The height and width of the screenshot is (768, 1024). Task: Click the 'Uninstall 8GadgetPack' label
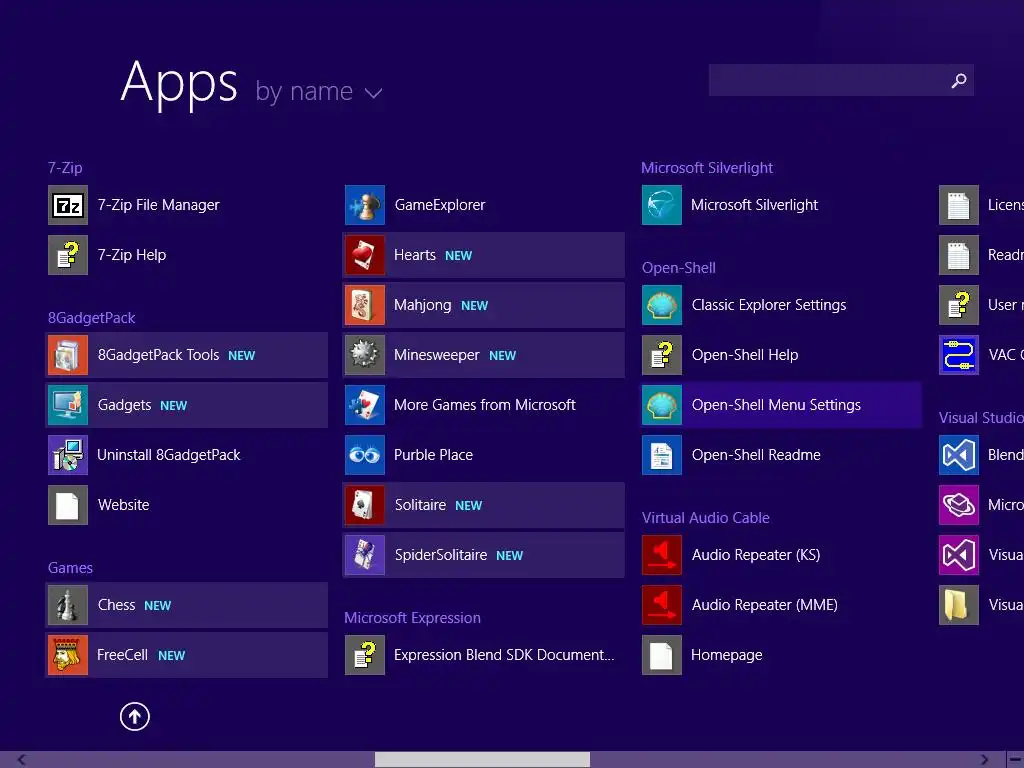[x=168, y=455]
